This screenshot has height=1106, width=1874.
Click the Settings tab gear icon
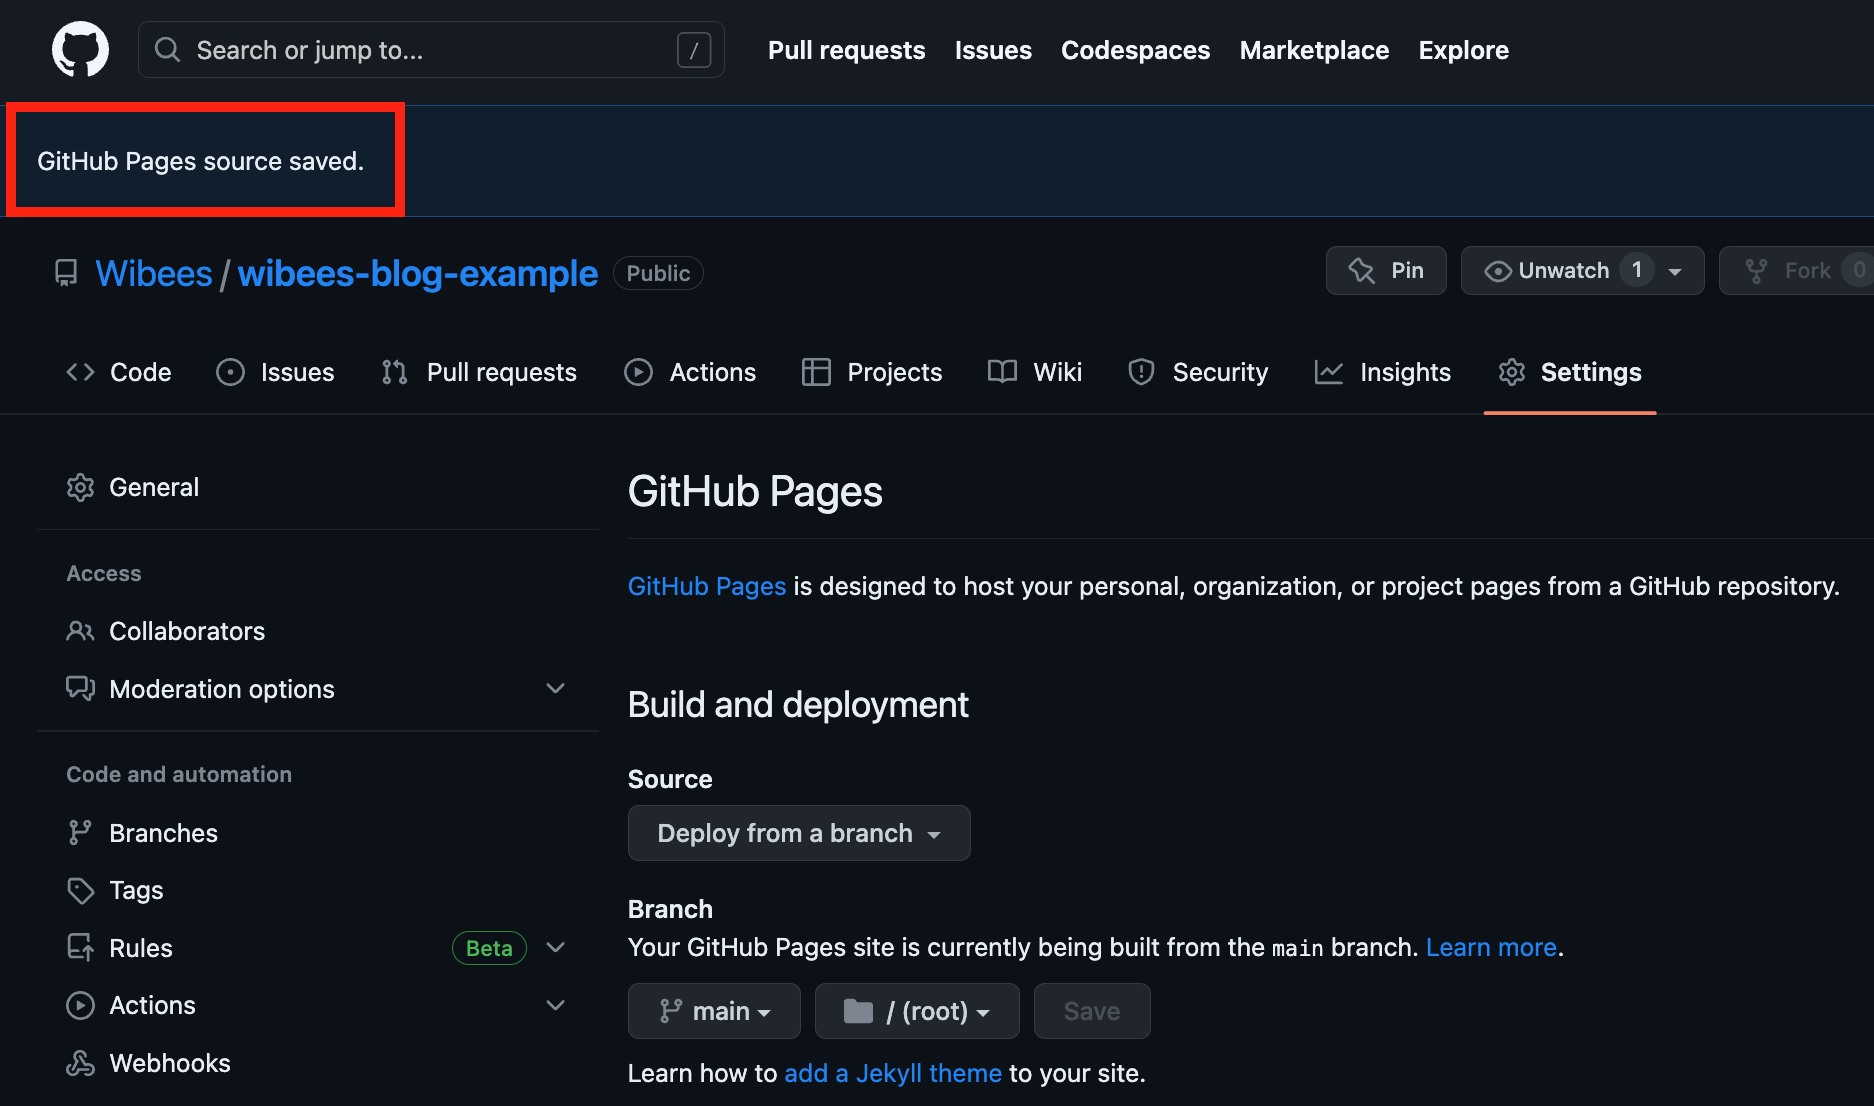click(1512, 372)
